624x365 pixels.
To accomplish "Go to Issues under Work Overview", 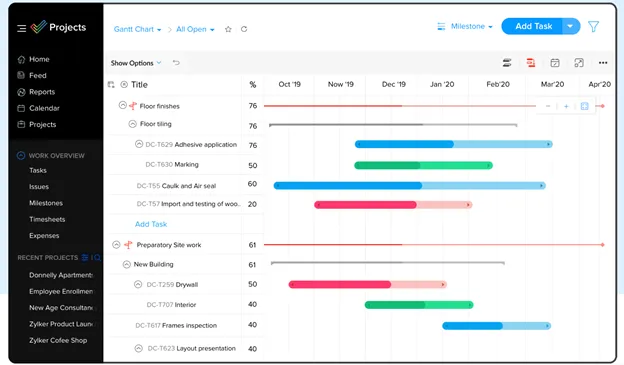I will tap(39, 187).
